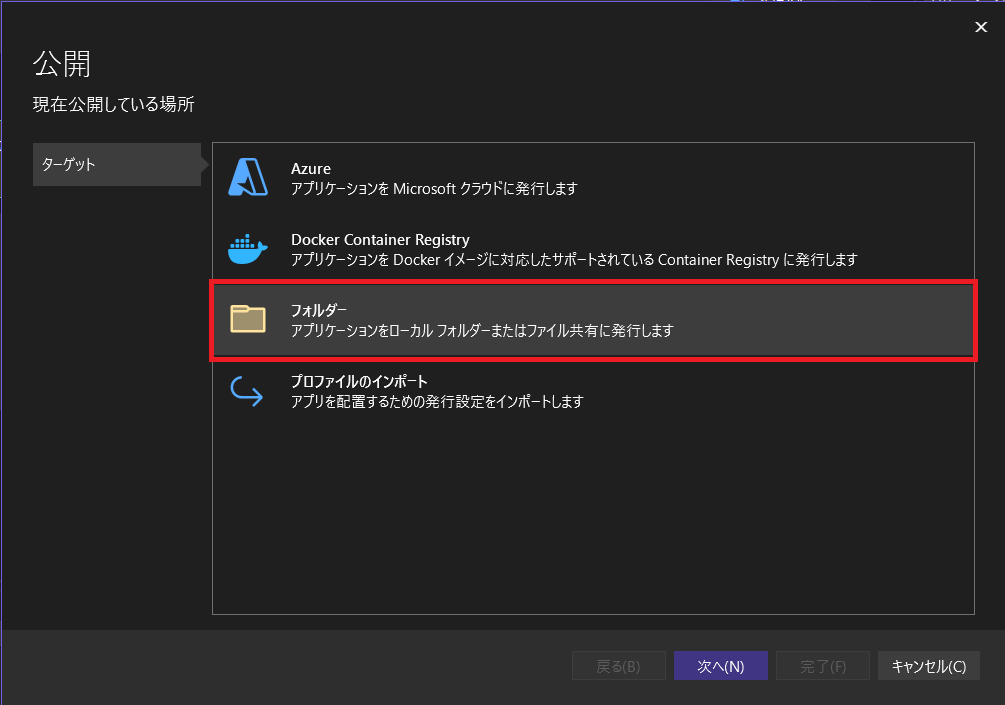This screenshot has height=705, width=1005.
Task: Click the yellow folder icon
Action: tap(247, 319)
